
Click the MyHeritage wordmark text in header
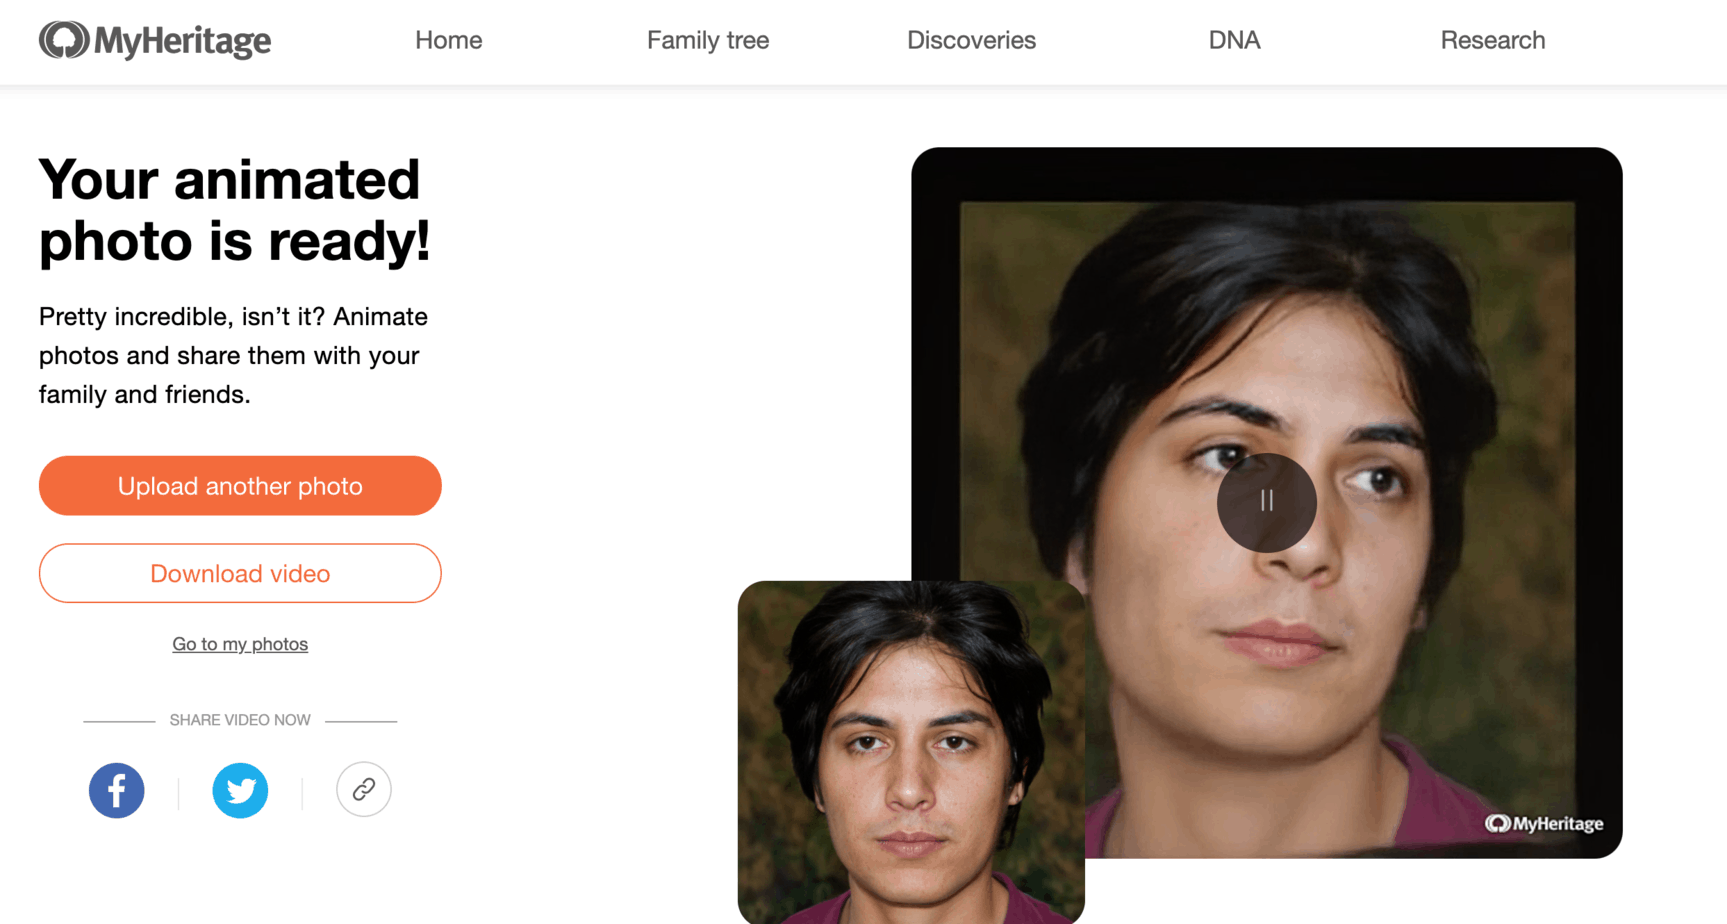183,41
